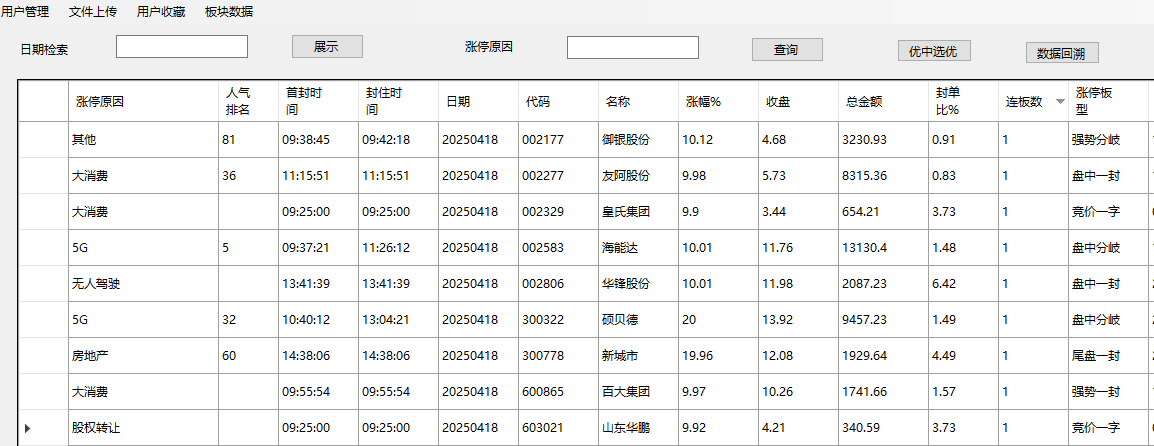
Task: Sort by the 封单比% column header
Action: tap(963, 102)
